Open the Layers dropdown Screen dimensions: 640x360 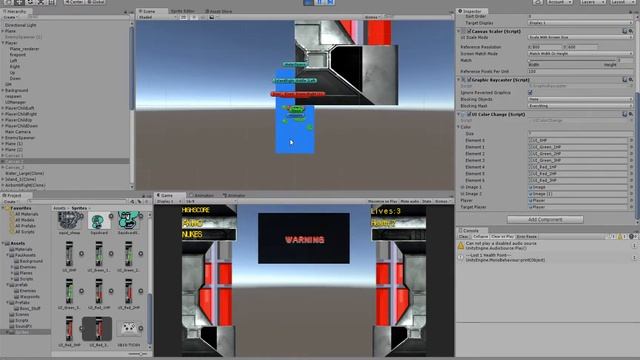click(x=593, y=2)
